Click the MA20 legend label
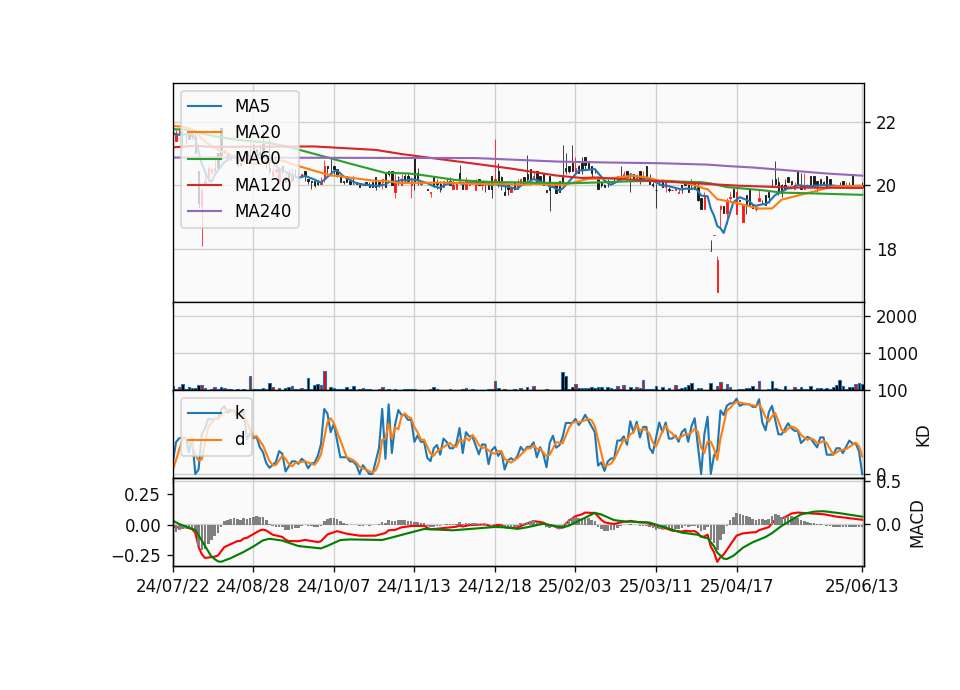Image resolution: width=960 pixels, height=690 pixels. pos(257,132)
